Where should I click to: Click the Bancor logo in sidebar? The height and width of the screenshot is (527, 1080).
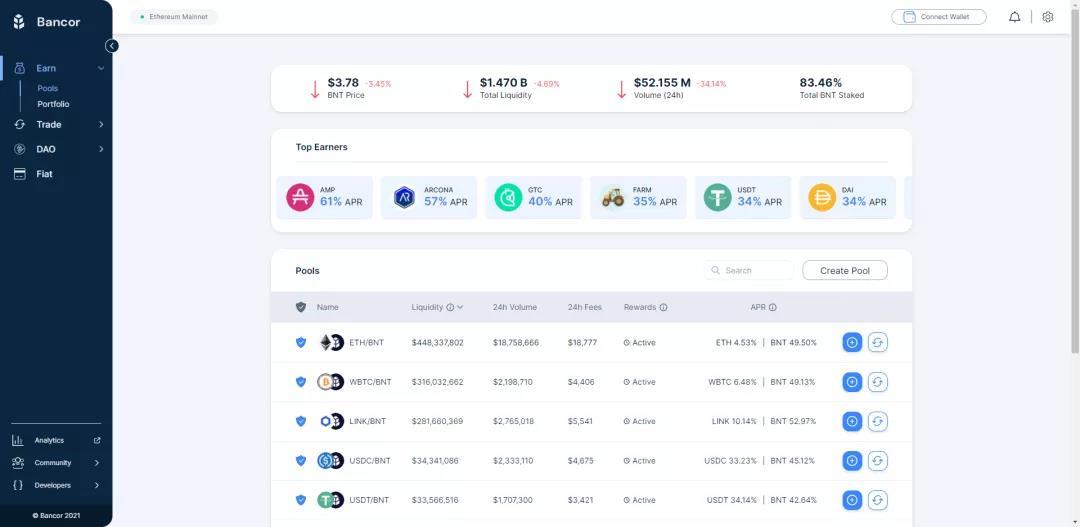pyautogui.click(x=47, y=22)
